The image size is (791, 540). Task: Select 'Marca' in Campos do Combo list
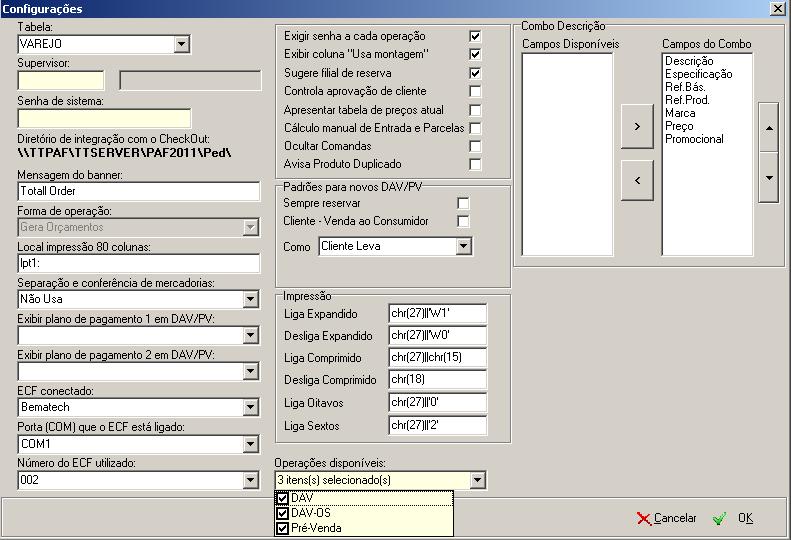click(x=680, y=113)
